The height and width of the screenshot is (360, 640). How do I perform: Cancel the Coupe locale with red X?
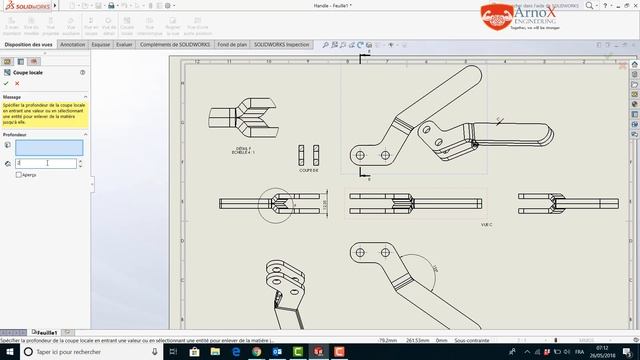click(x=17, y=83)
